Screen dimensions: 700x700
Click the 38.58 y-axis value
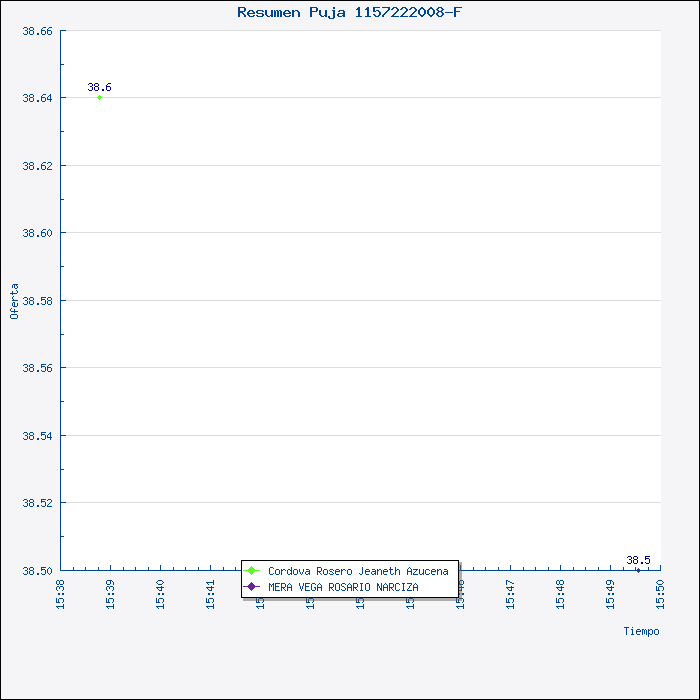point(37,300)
